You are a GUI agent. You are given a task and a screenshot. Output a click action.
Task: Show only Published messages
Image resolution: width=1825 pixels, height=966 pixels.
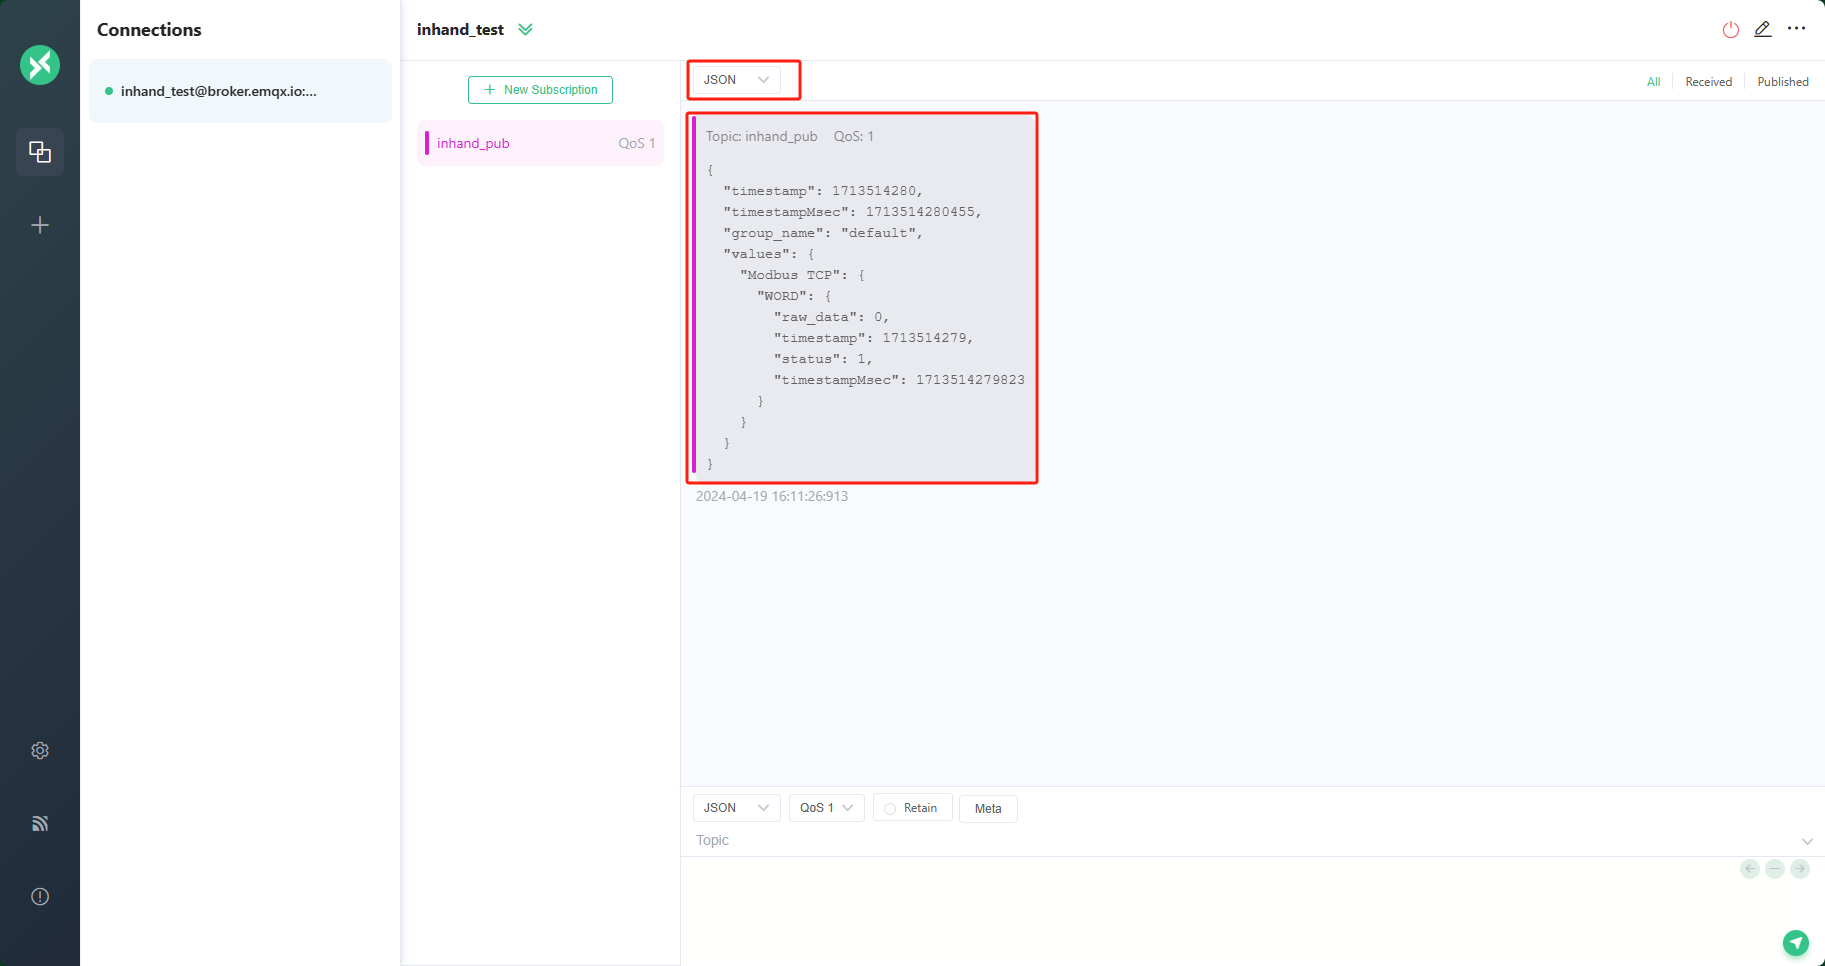[1782, 82]
